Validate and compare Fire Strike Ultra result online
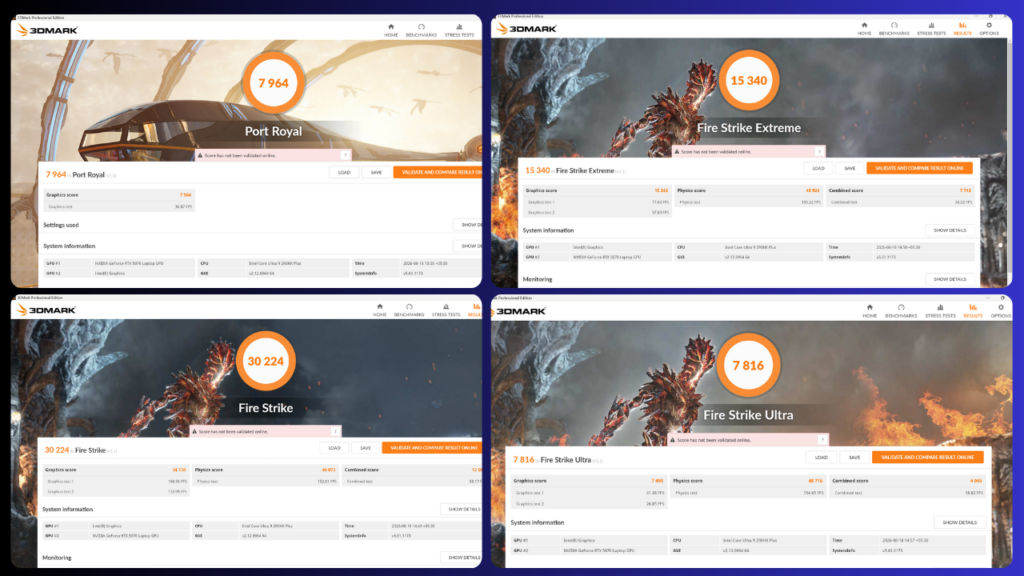The height and width of the screenshot is (576, 1024). (x=928, y=457)
